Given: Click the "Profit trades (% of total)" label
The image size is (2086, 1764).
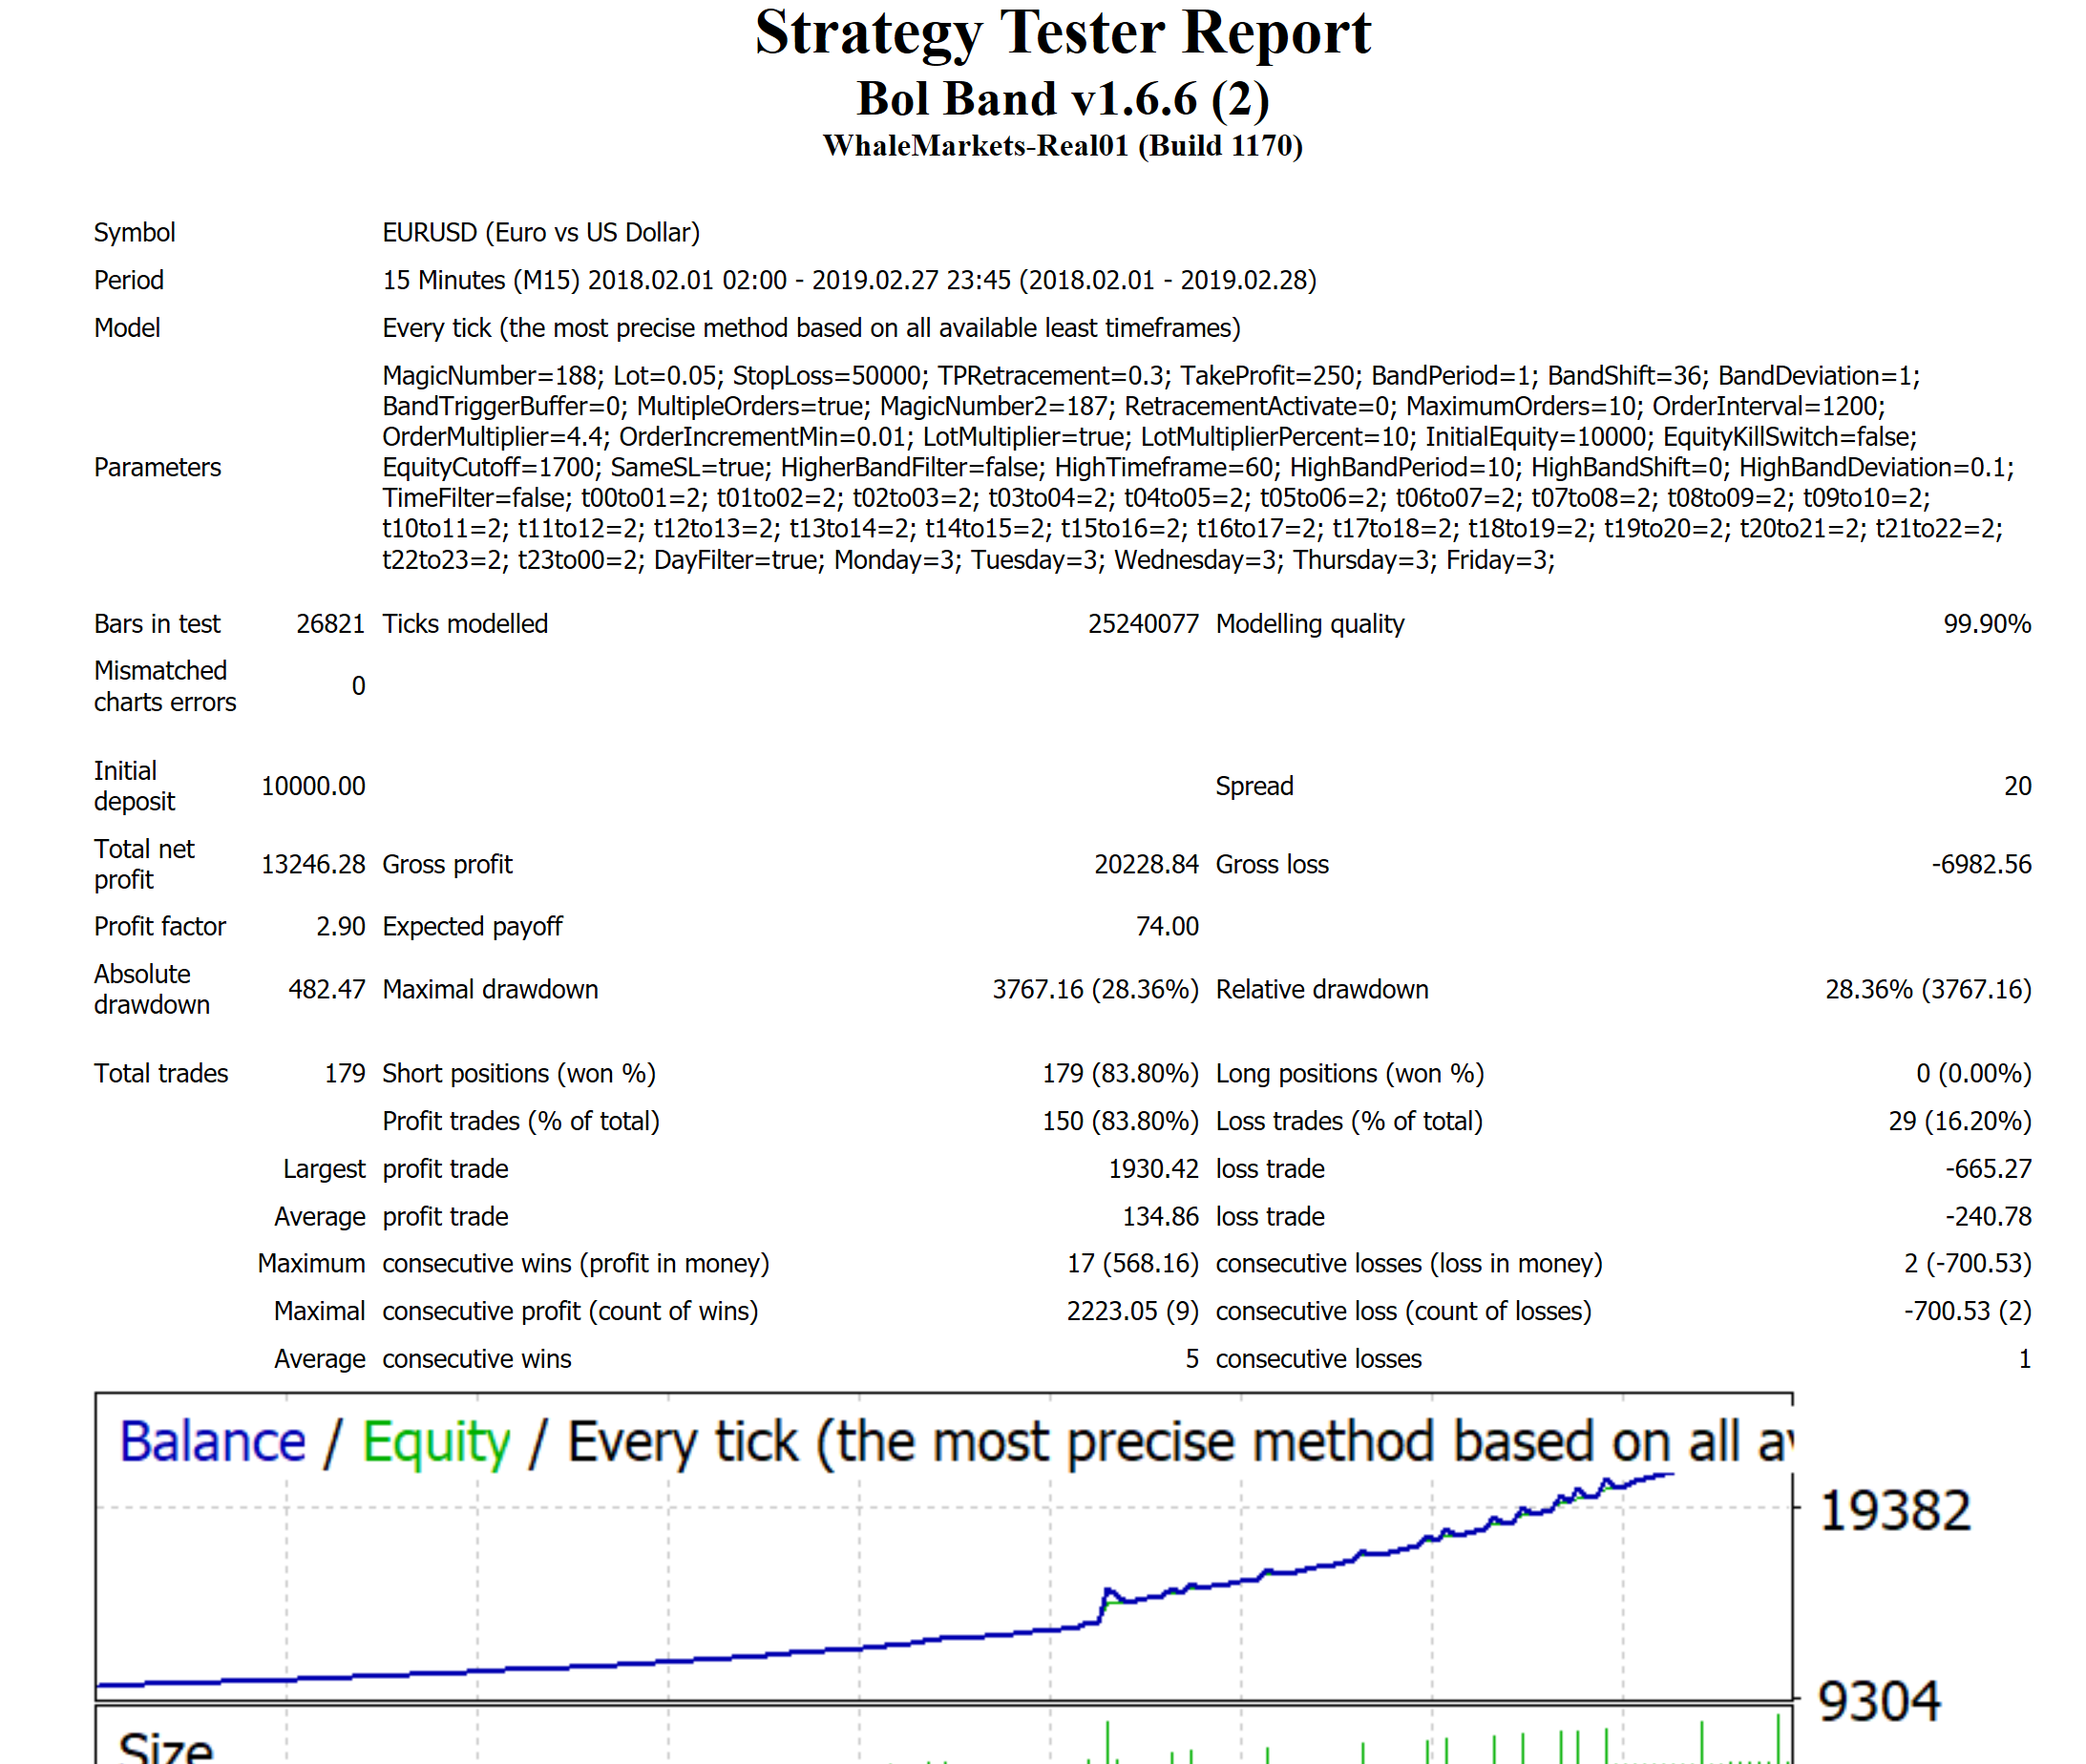Looking at the screenshot, I should pyautogui.click(x=521, y=1122).
